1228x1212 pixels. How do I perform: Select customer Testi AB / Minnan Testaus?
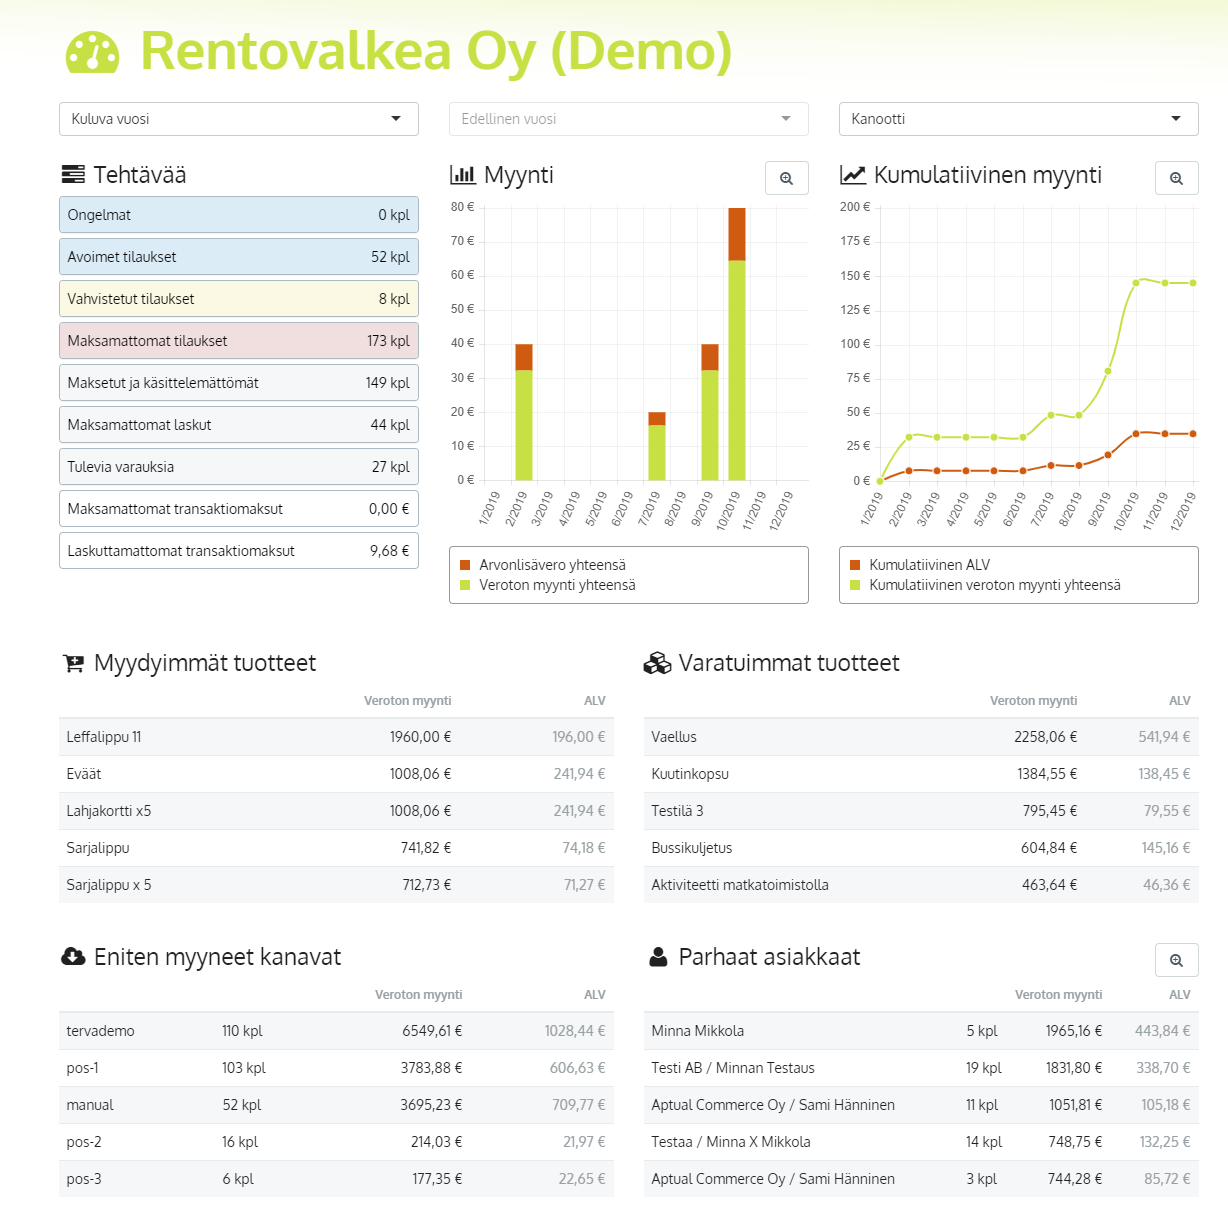tap(921, 1068)
